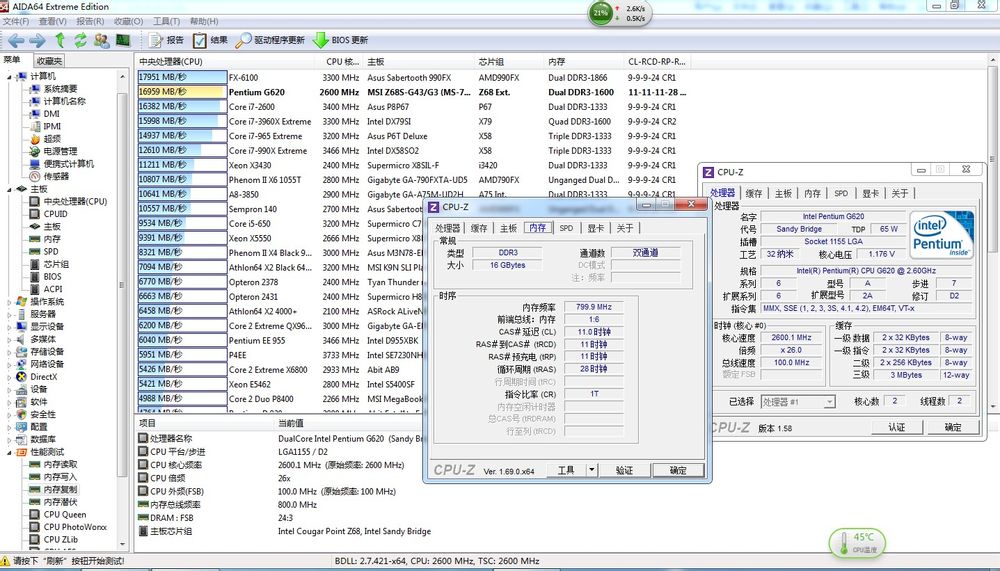
Task: Click the blue Back arrow in toolbar
Action: (16, 40)
